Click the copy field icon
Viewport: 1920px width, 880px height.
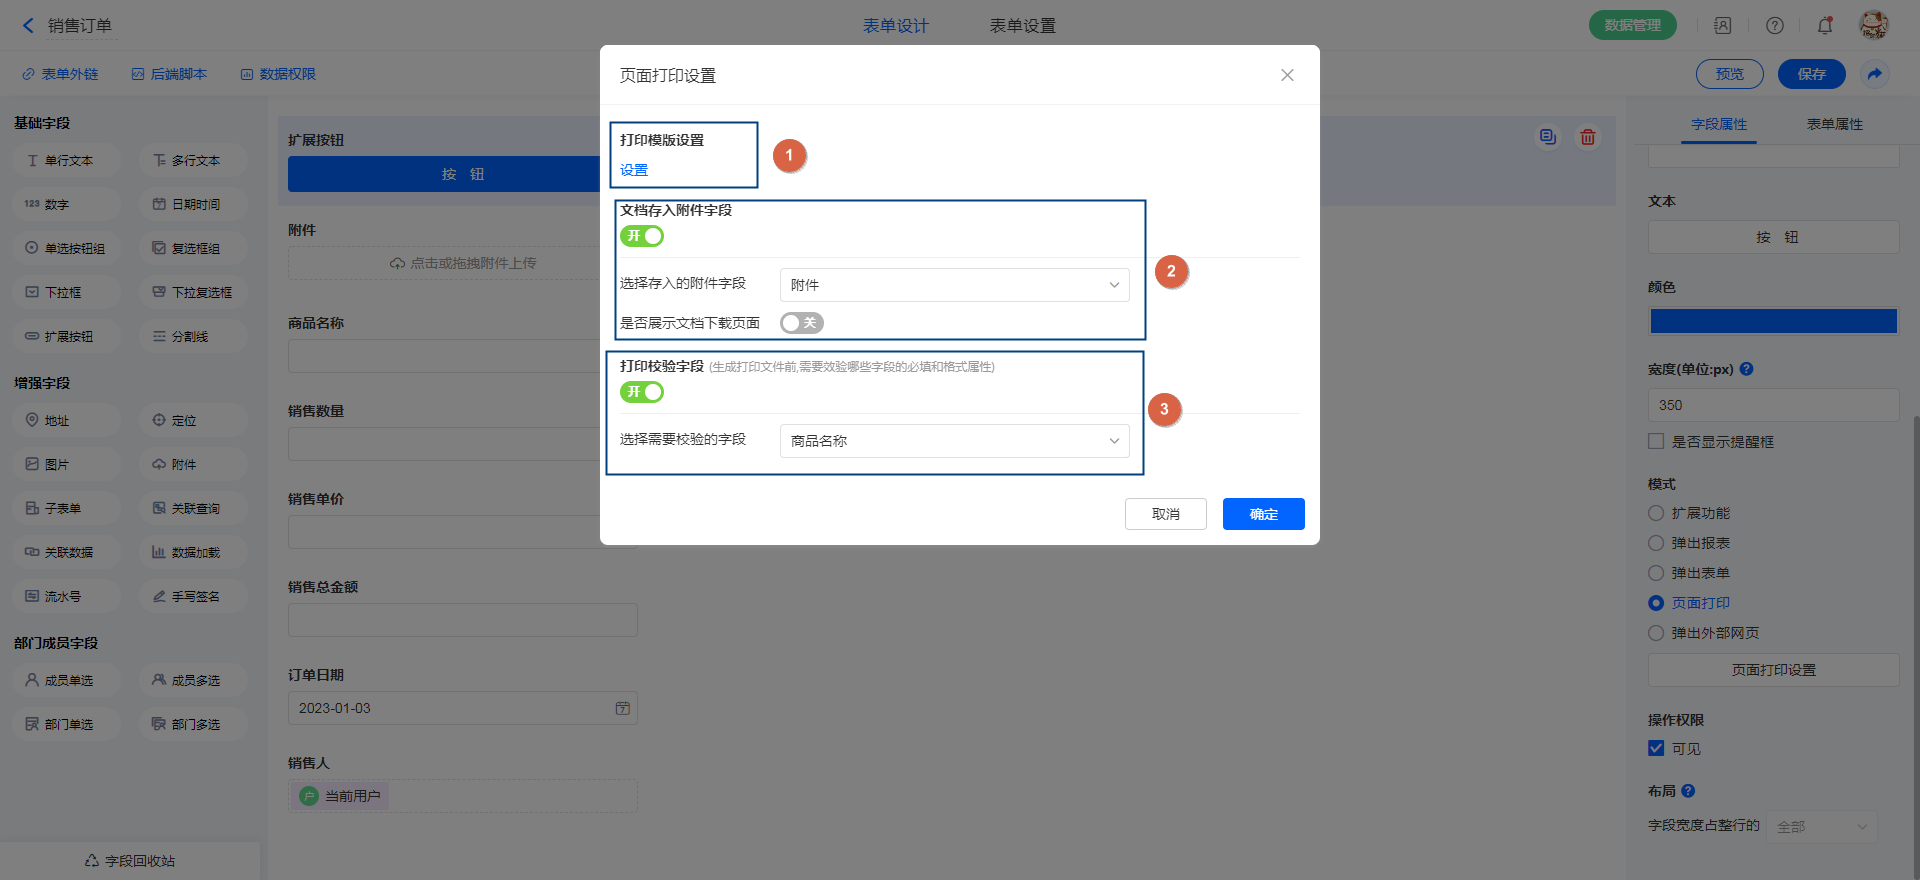pyautogui.click(x=1547, y=137)
